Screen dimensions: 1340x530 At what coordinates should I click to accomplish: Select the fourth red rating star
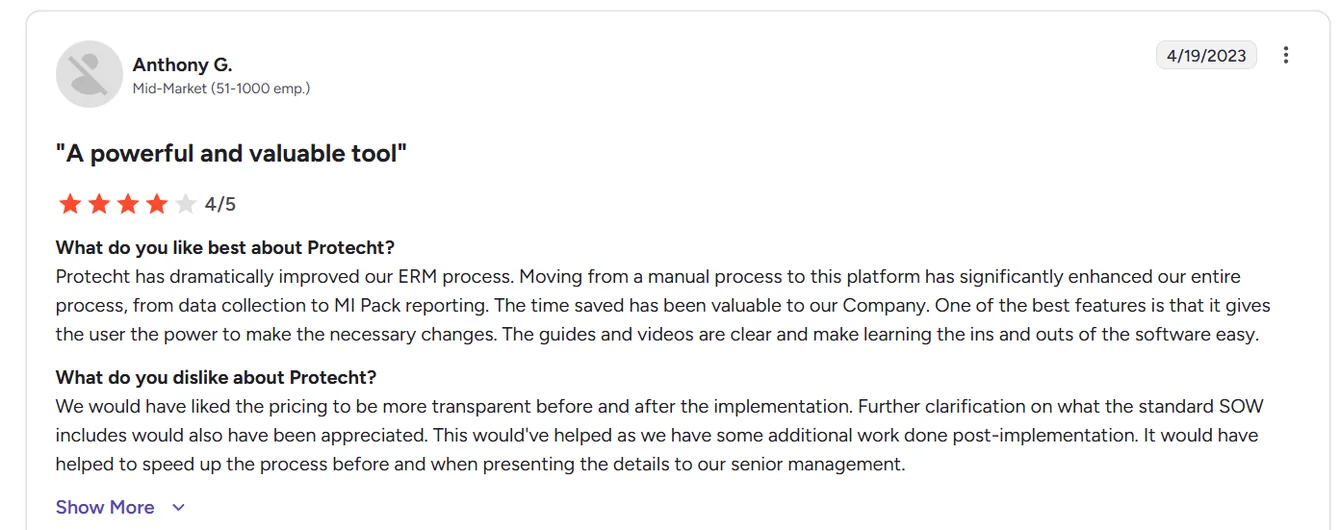157,204
